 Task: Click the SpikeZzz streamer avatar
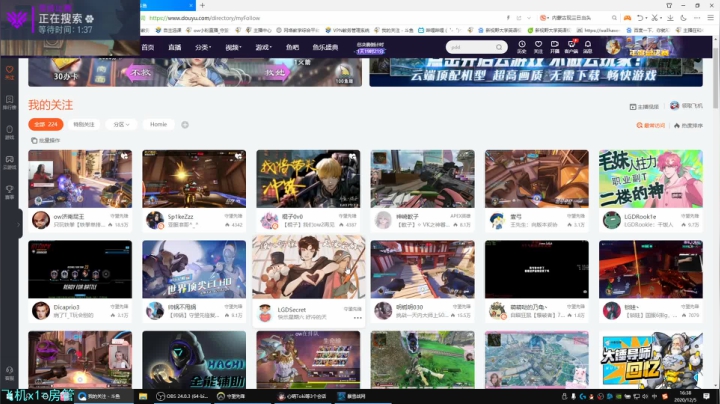coord(155,220)
